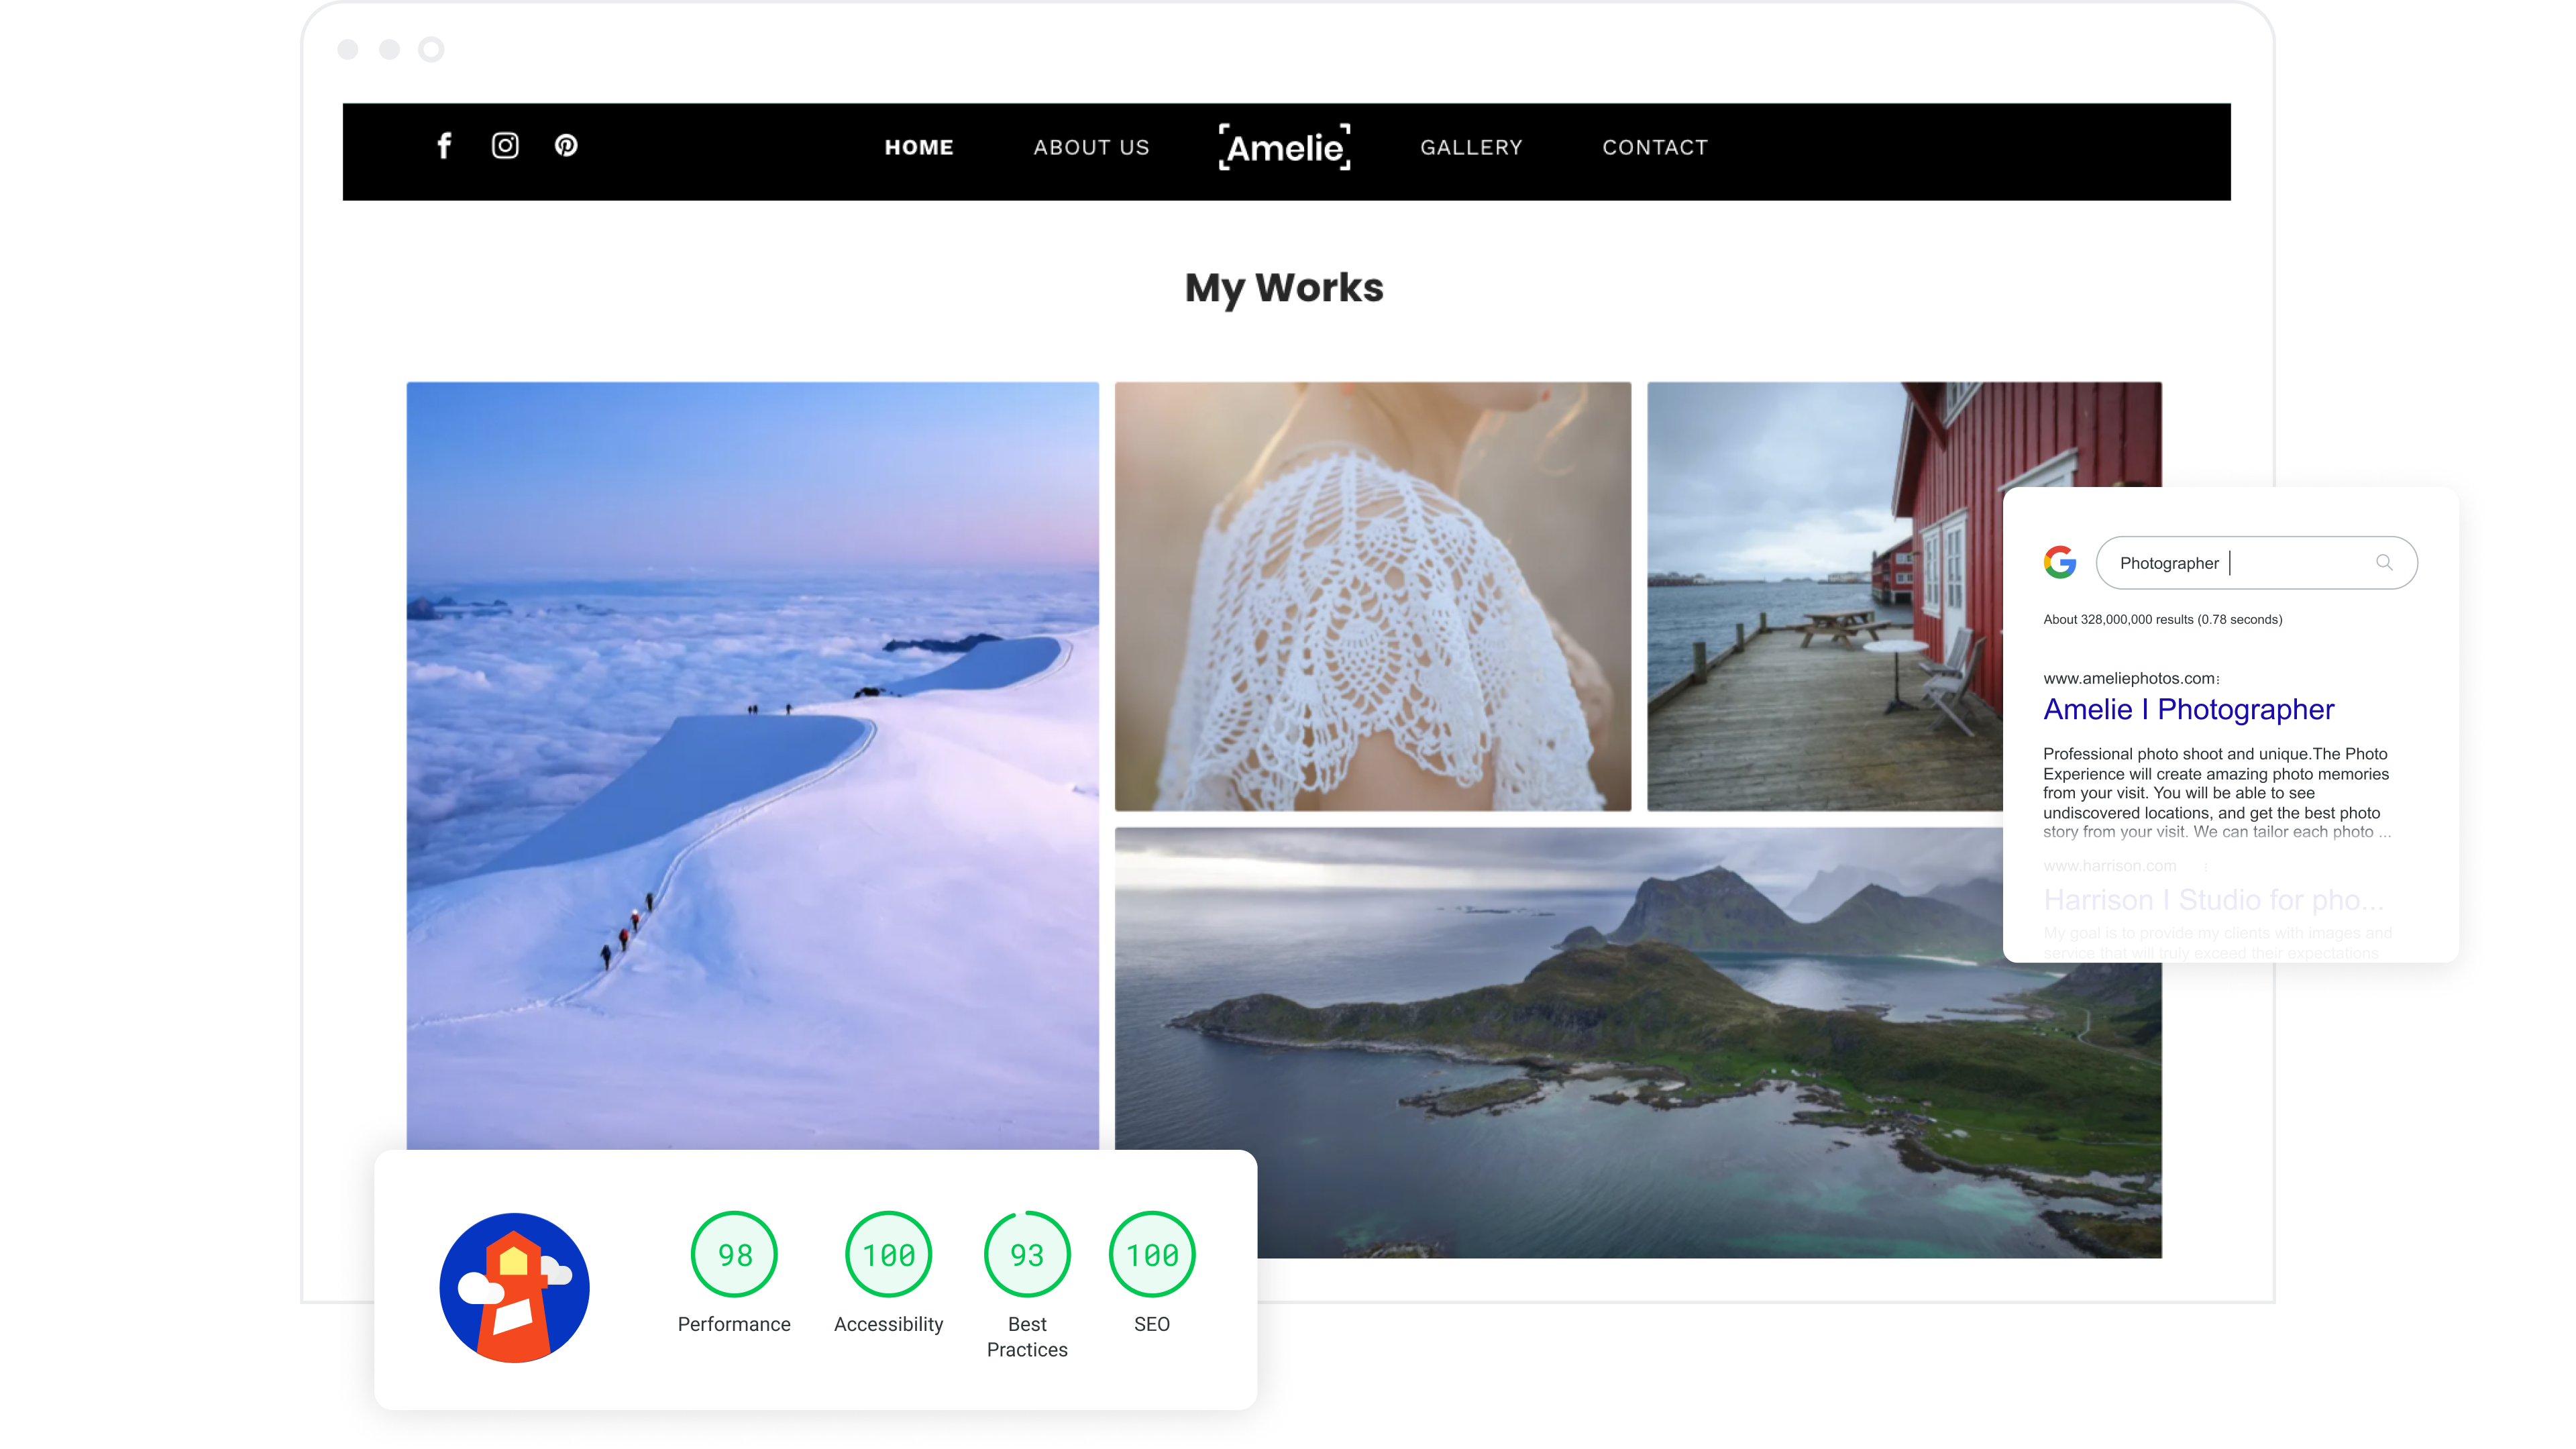Click the www.ameliephotos.com URL
Viewport: 2576px width, 1449px height.
point(2129,678)
